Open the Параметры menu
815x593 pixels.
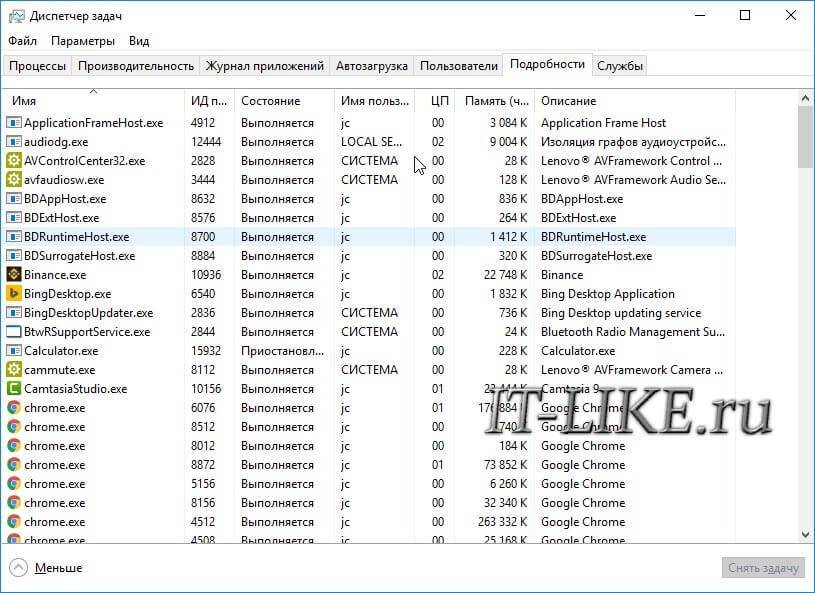click(83, 41)
